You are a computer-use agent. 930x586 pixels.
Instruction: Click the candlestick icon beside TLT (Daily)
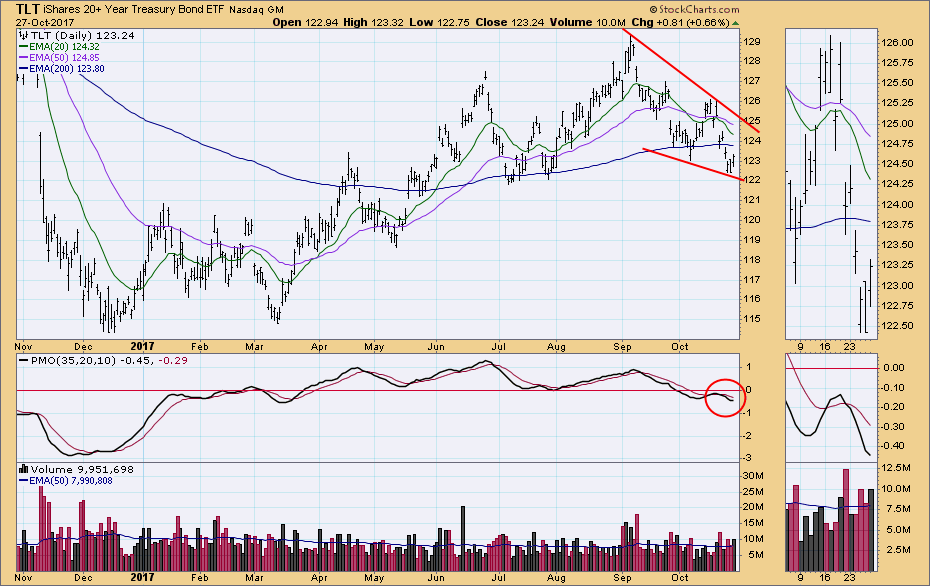coord(24,36)
